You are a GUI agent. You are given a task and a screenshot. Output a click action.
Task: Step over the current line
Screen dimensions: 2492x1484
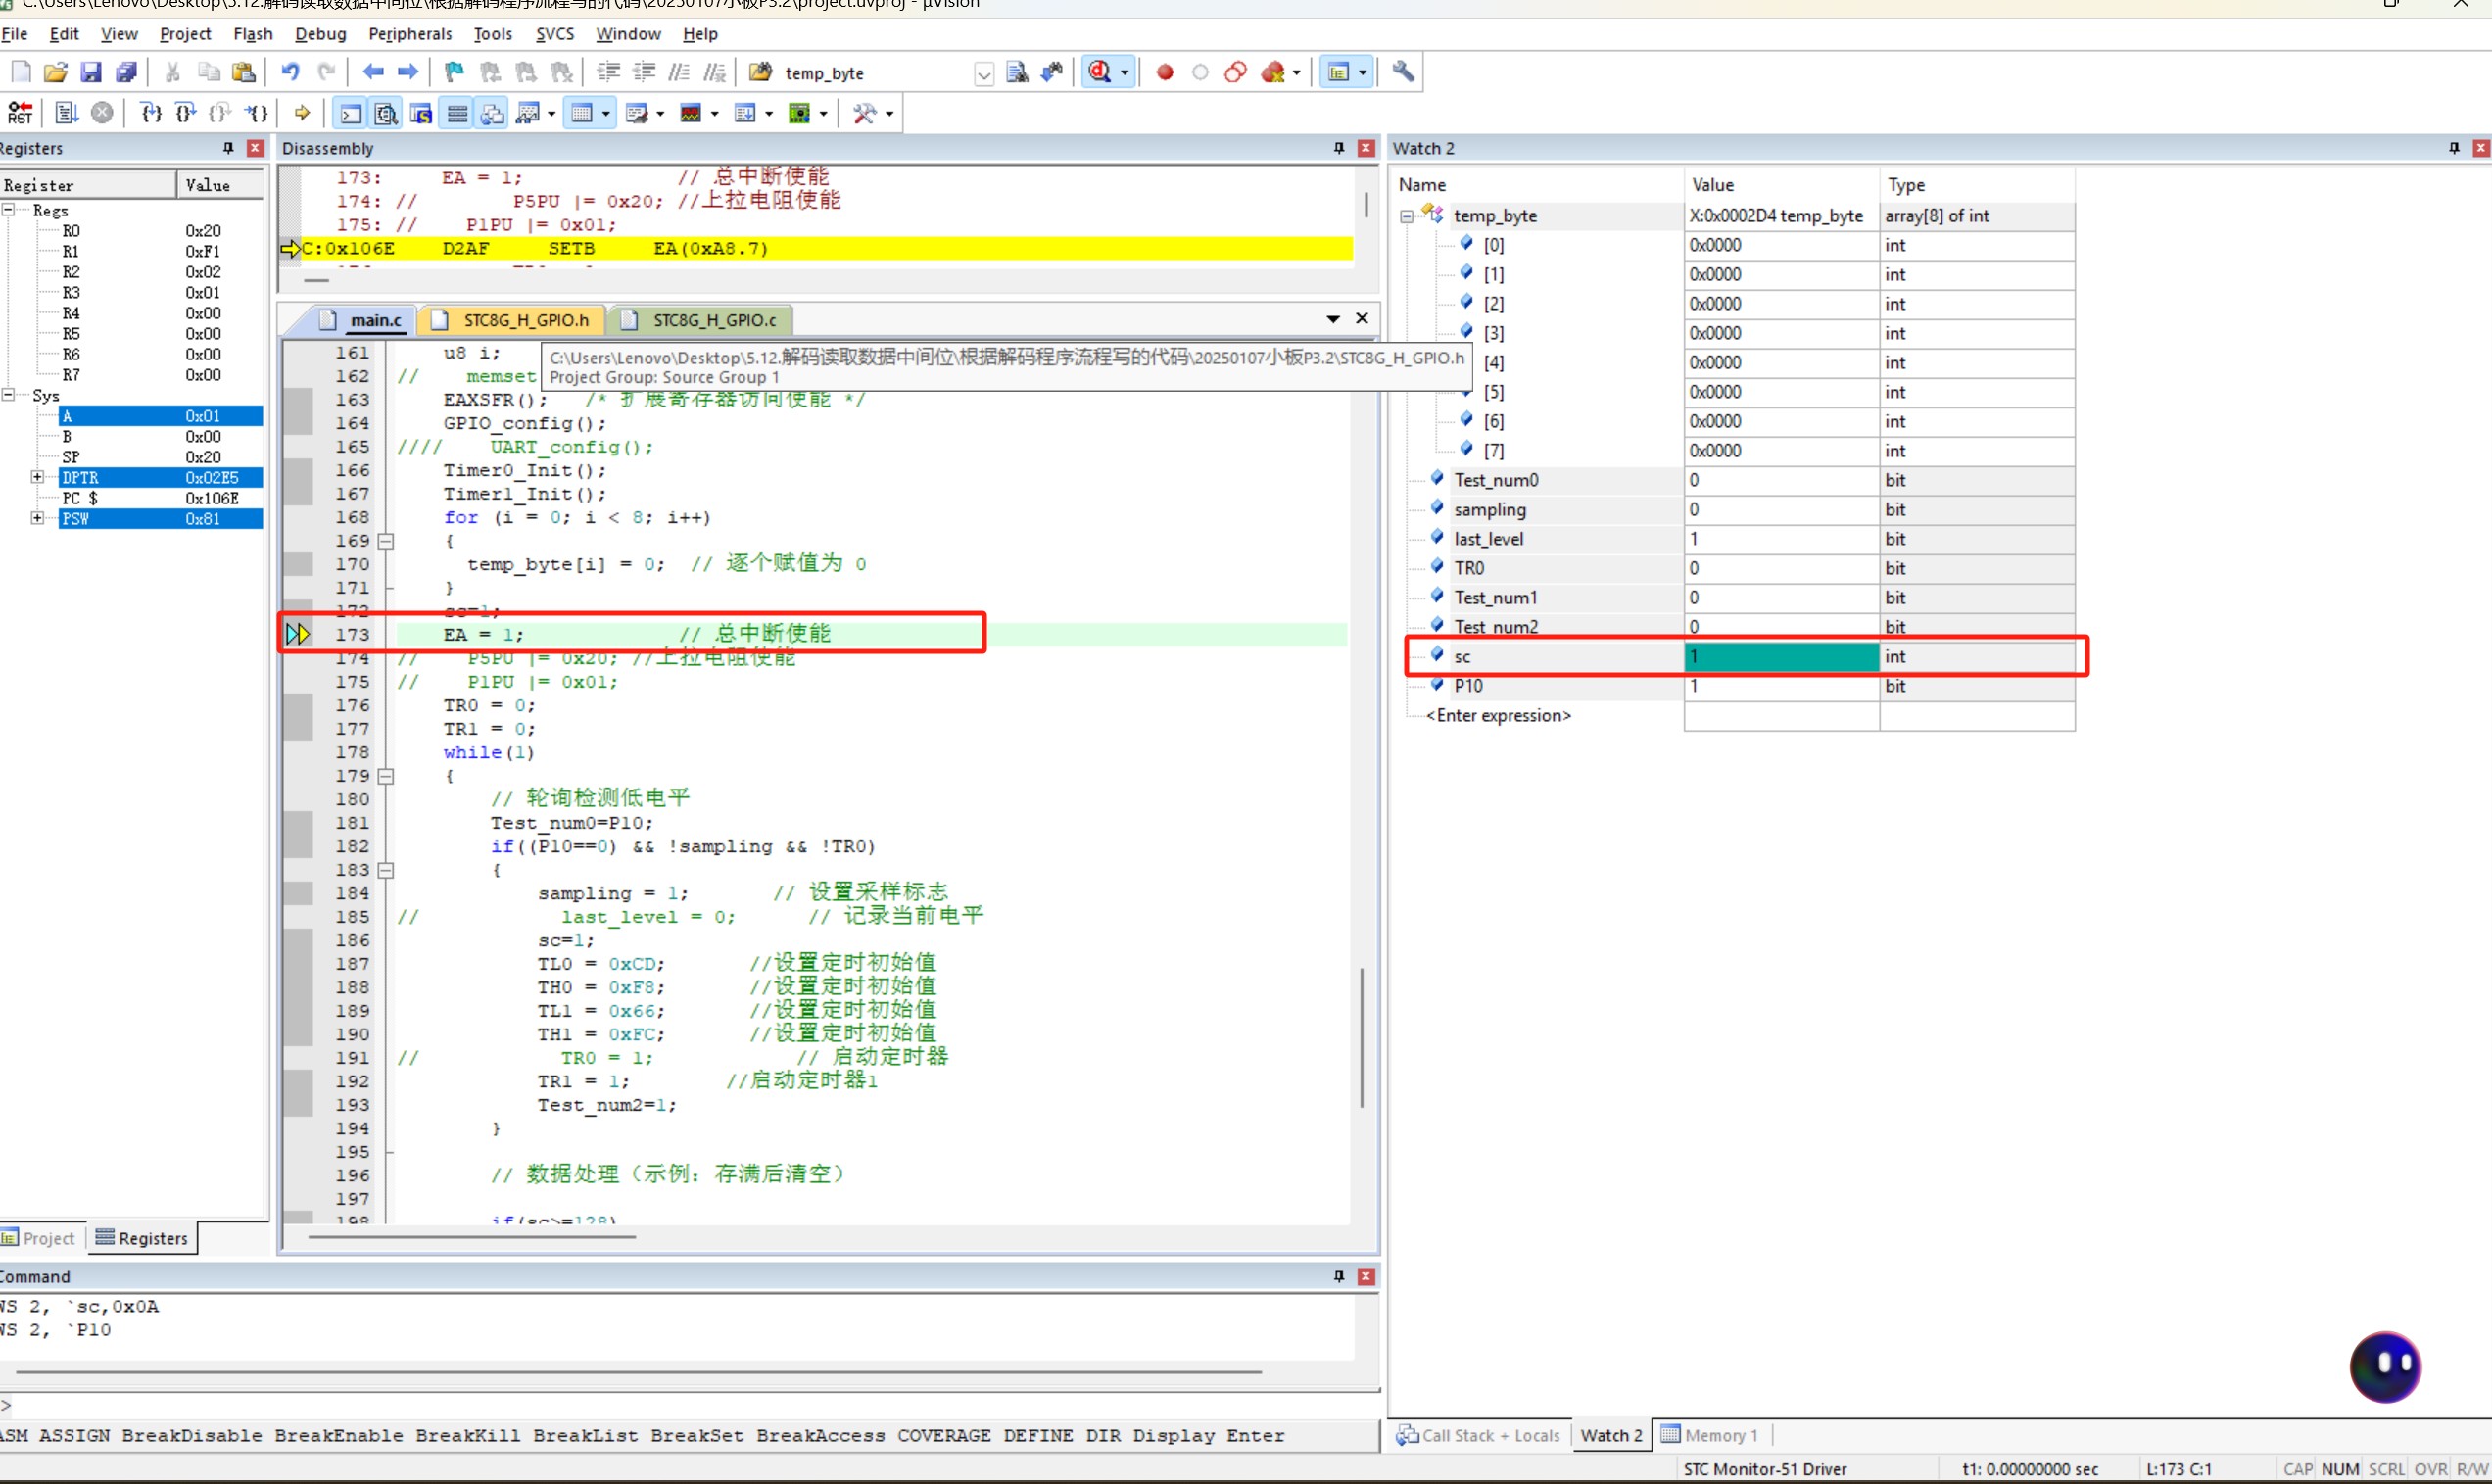[x=185, y=113]
